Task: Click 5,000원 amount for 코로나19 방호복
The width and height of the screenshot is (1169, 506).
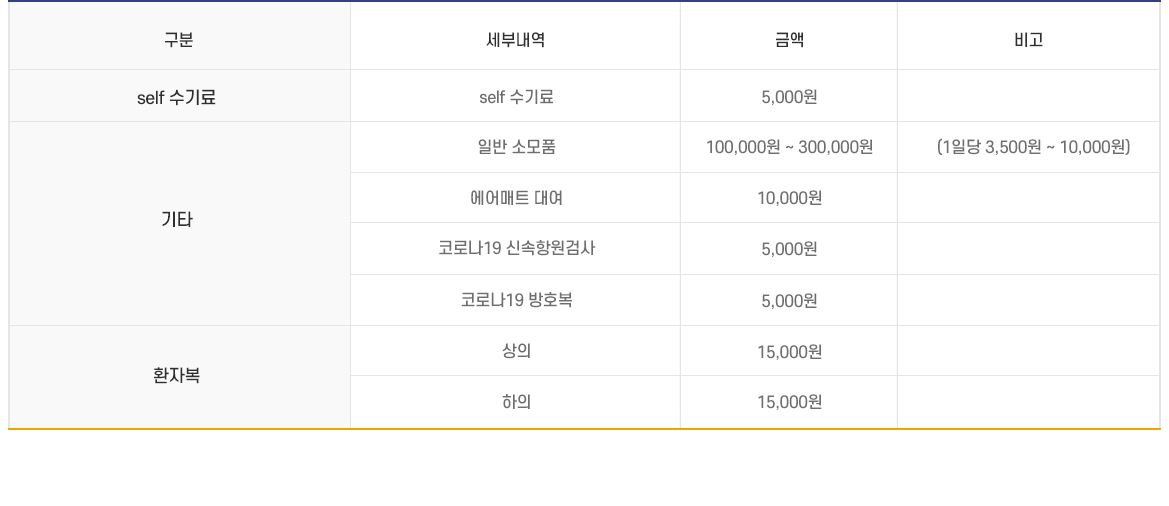Action: tap(789, 300)
